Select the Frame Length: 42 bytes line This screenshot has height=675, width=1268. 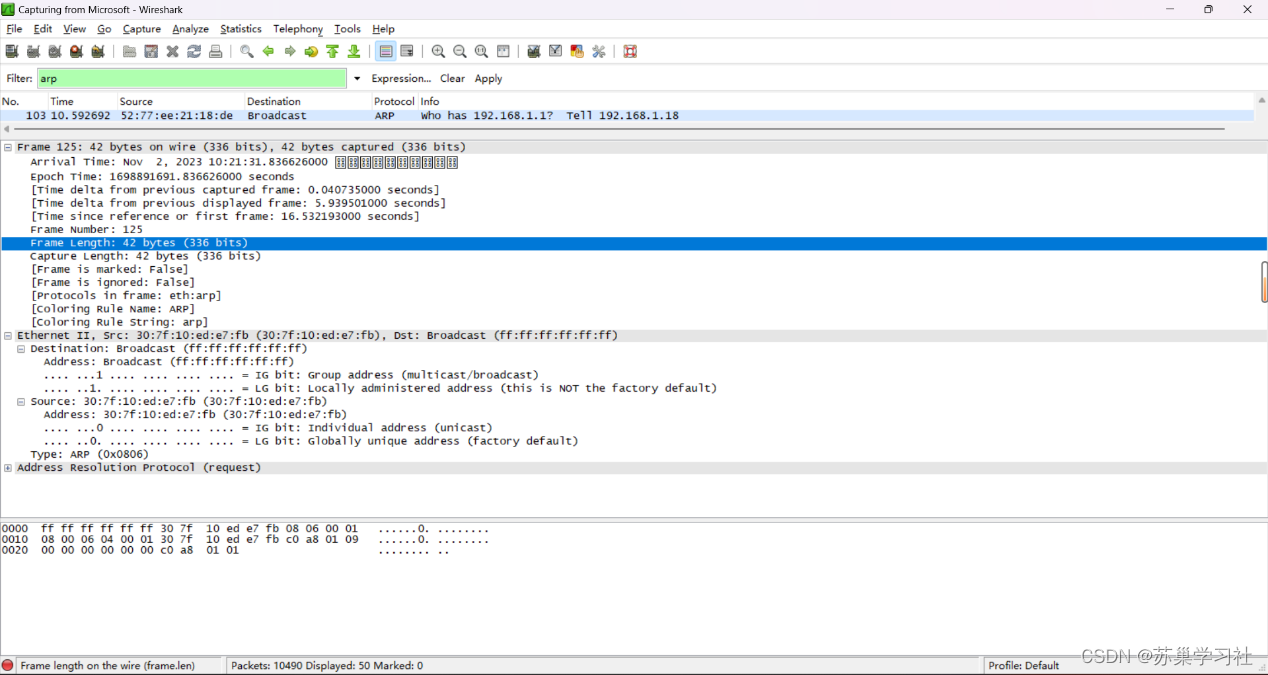click(634, 243)
